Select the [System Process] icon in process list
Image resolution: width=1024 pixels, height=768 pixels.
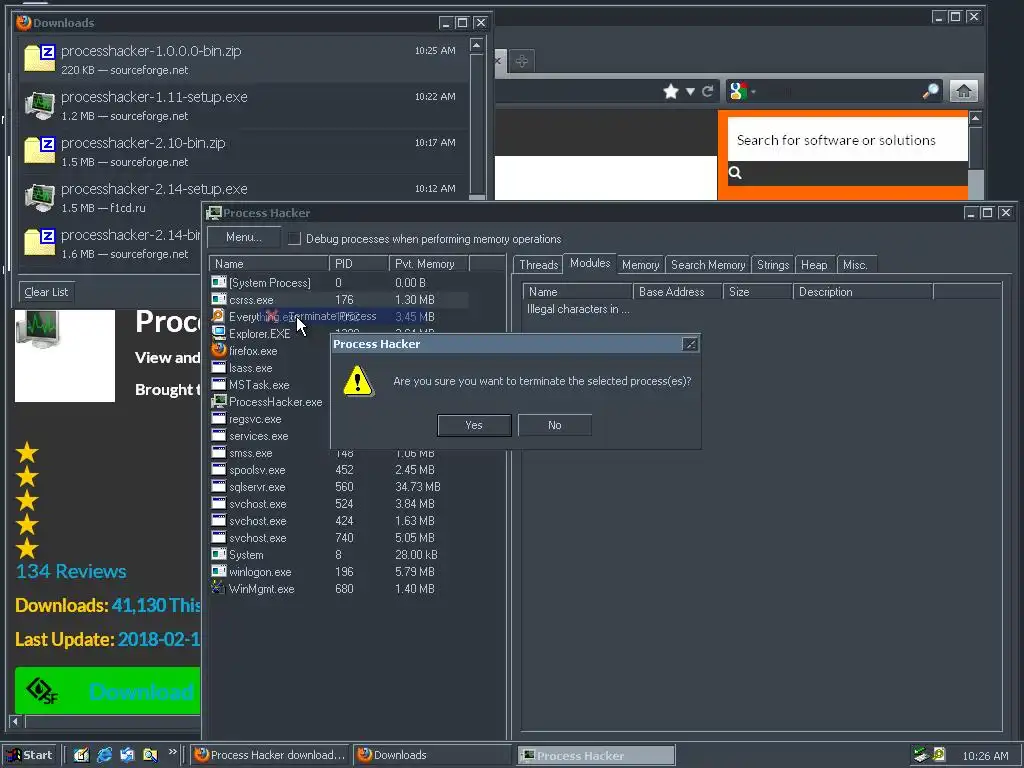point(219,282)
